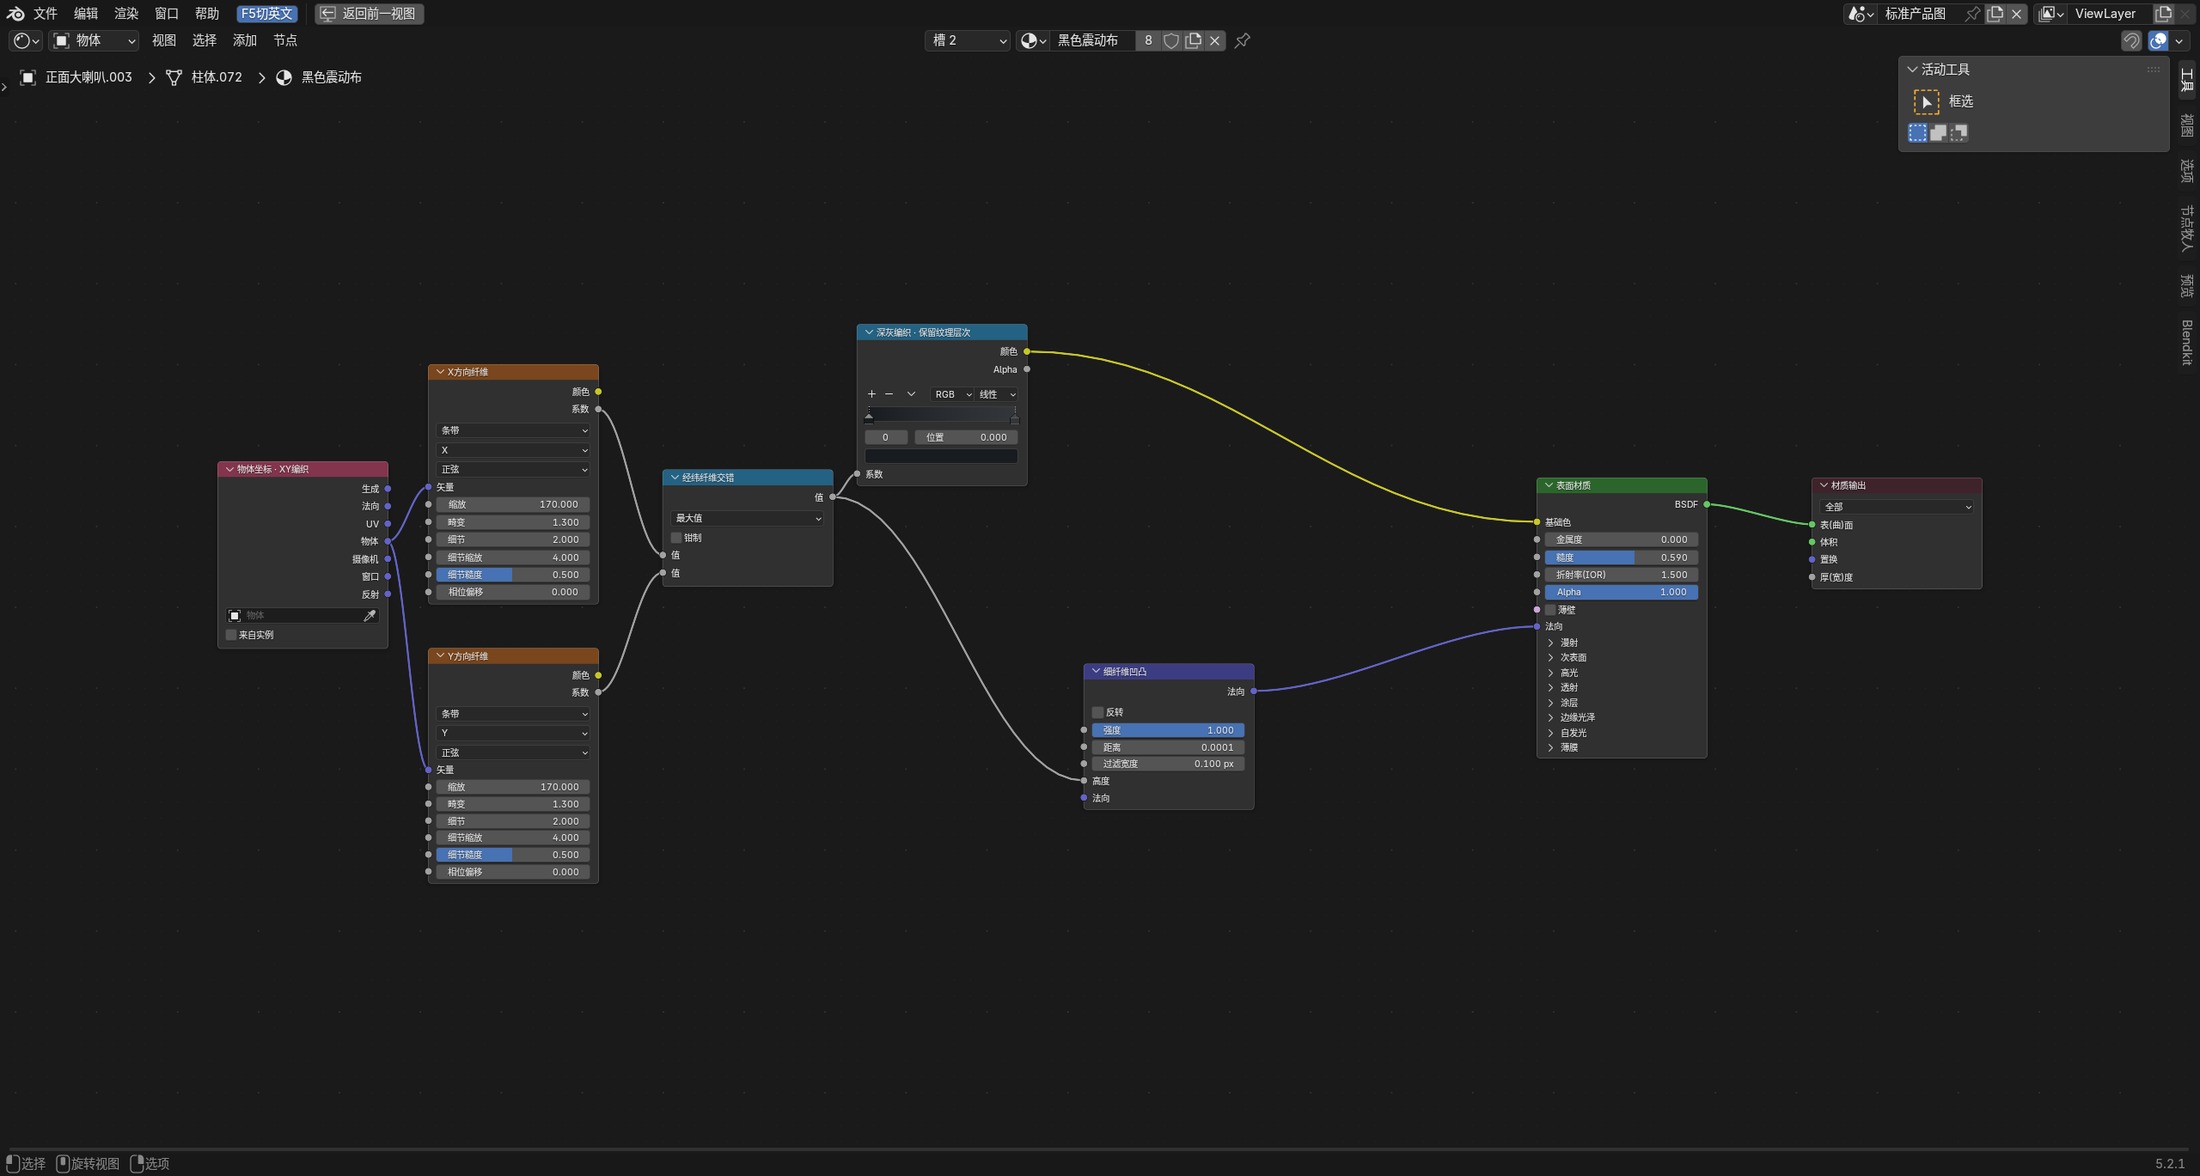Open the editor type selector icon
Viewport: 2200px width, 1176px height.
click(x=26, y=41)
